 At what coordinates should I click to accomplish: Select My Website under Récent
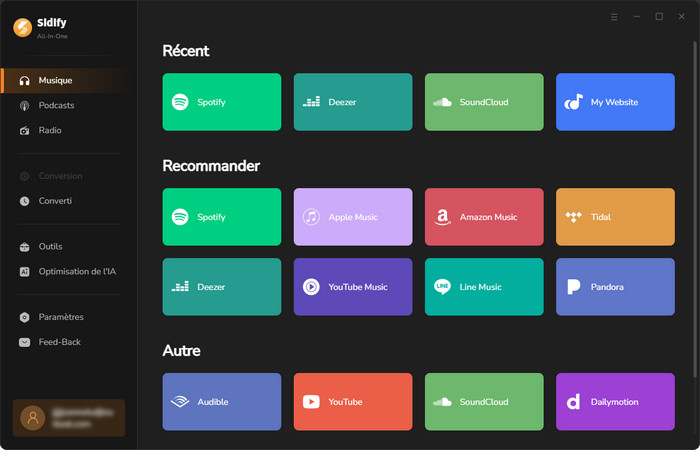coord(614,102)
